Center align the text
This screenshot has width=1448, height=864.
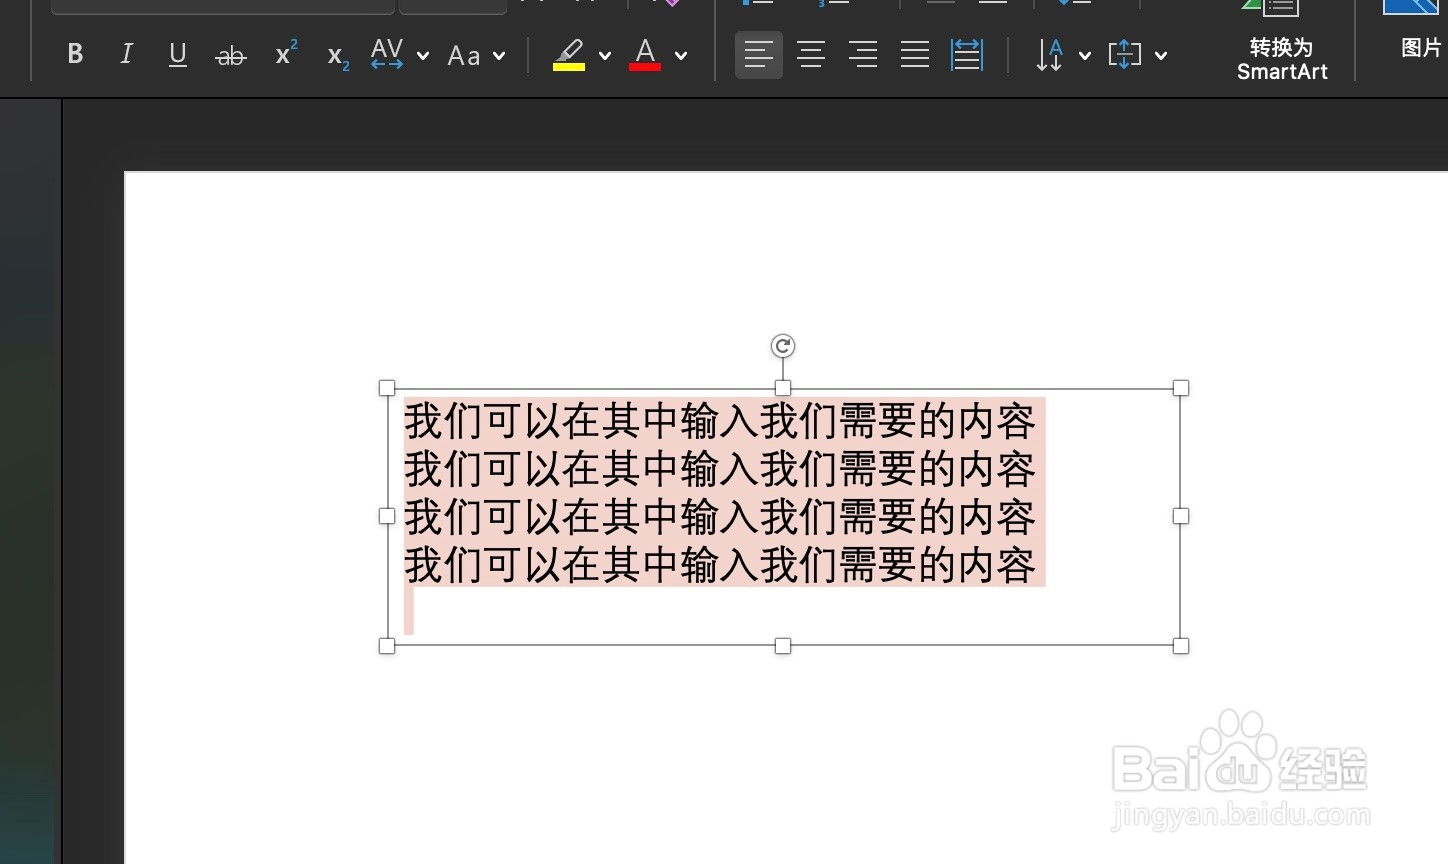[x=811, y=54]
